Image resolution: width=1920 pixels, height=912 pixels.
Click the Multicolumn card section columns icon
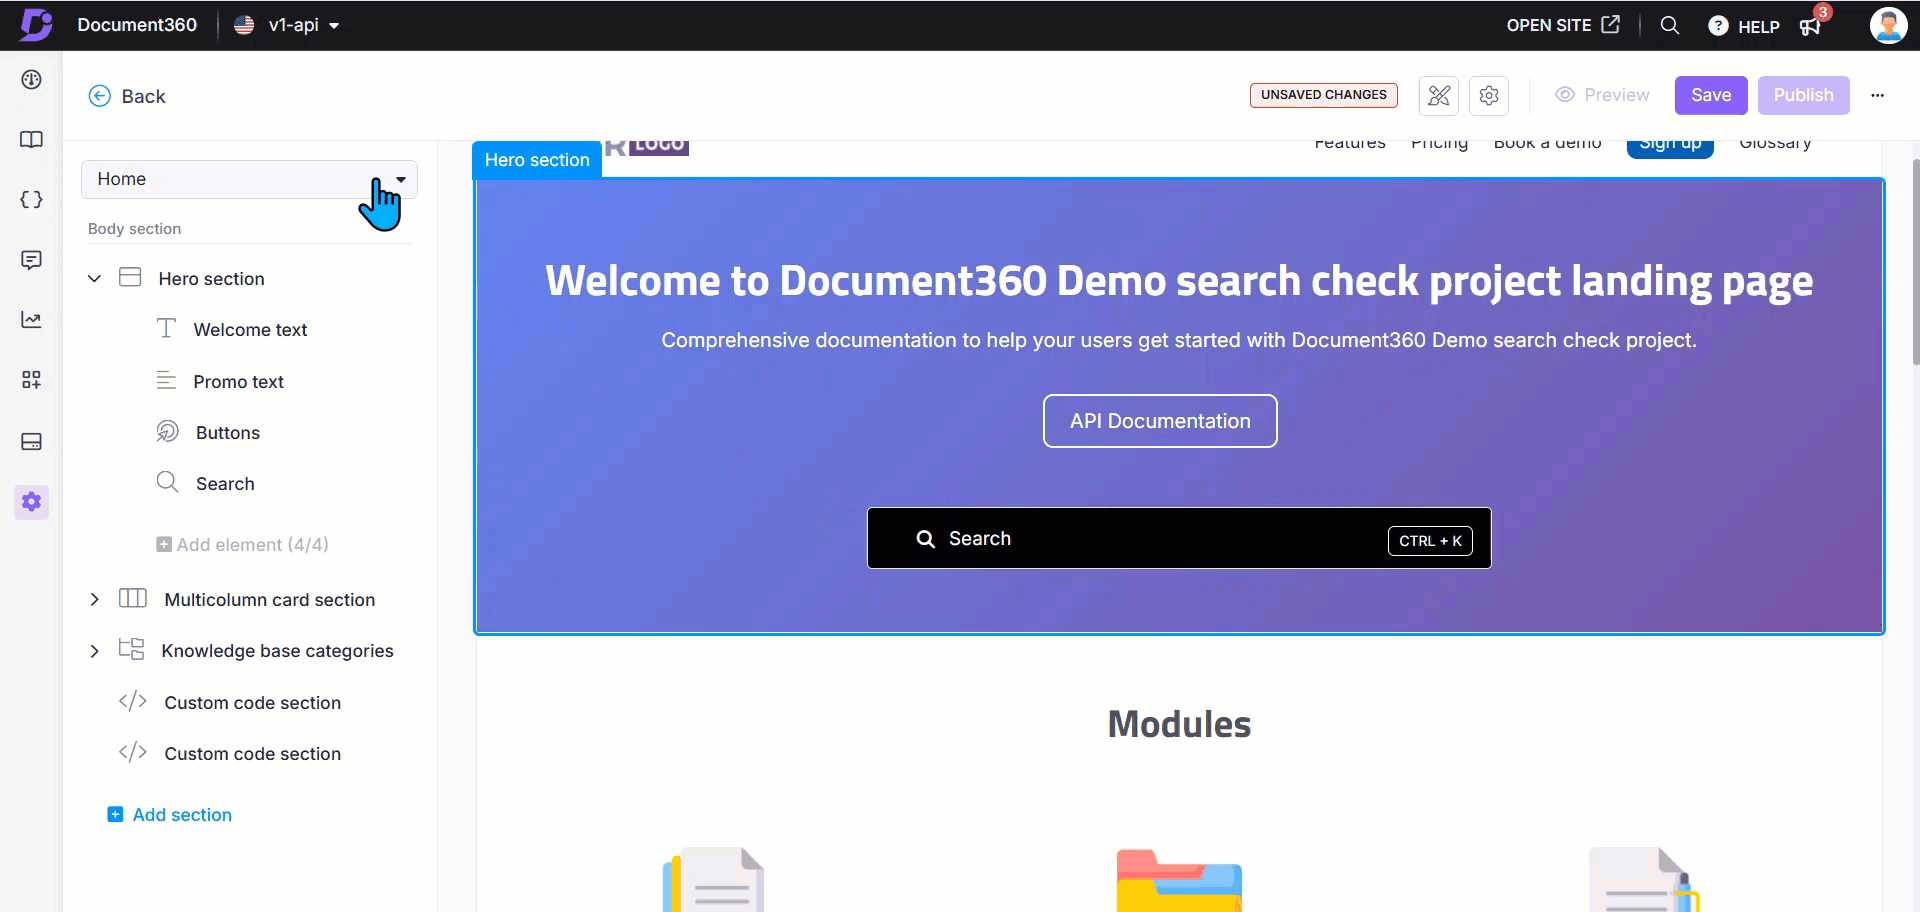pos(133,598)
